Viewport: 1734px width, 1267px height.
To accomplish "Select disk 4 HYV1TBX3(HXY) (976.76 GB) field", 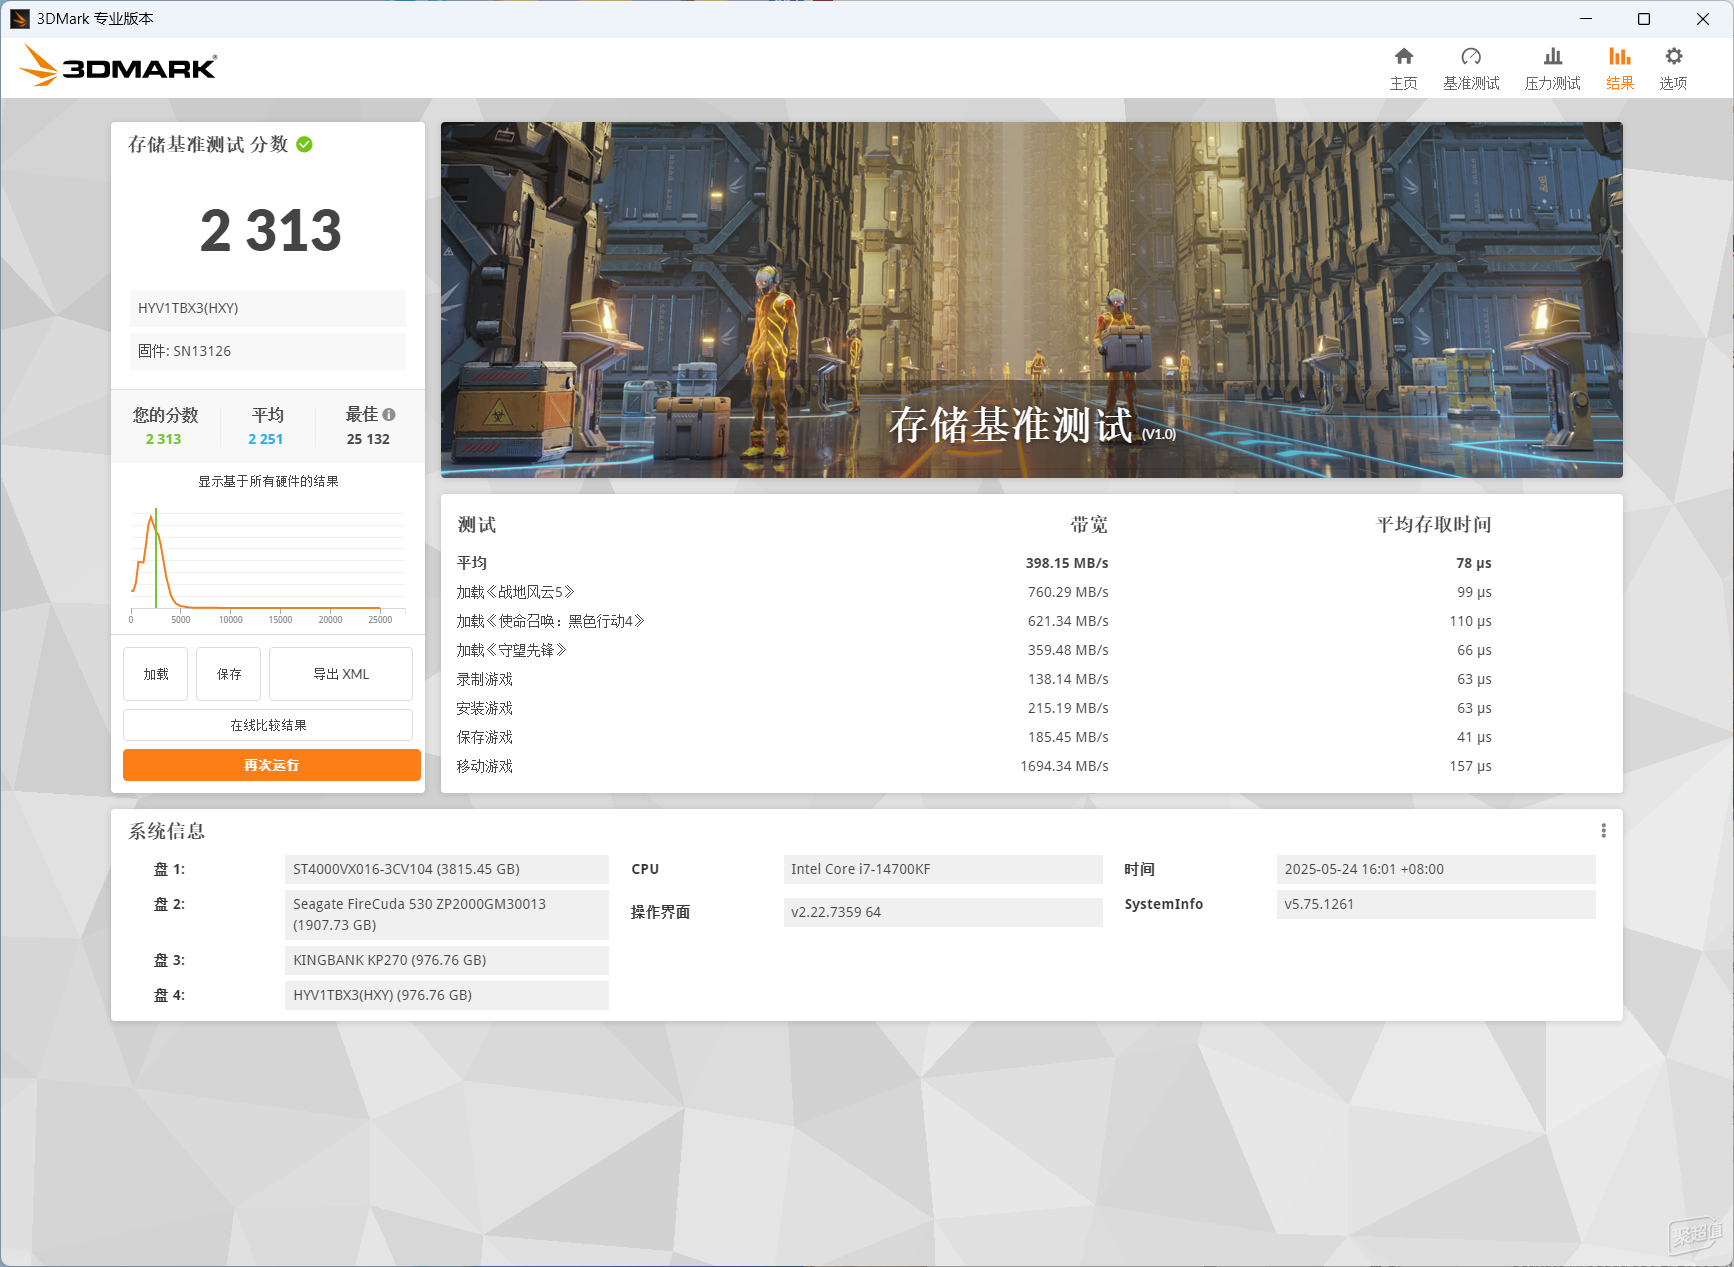I will [x=447, y=995].
